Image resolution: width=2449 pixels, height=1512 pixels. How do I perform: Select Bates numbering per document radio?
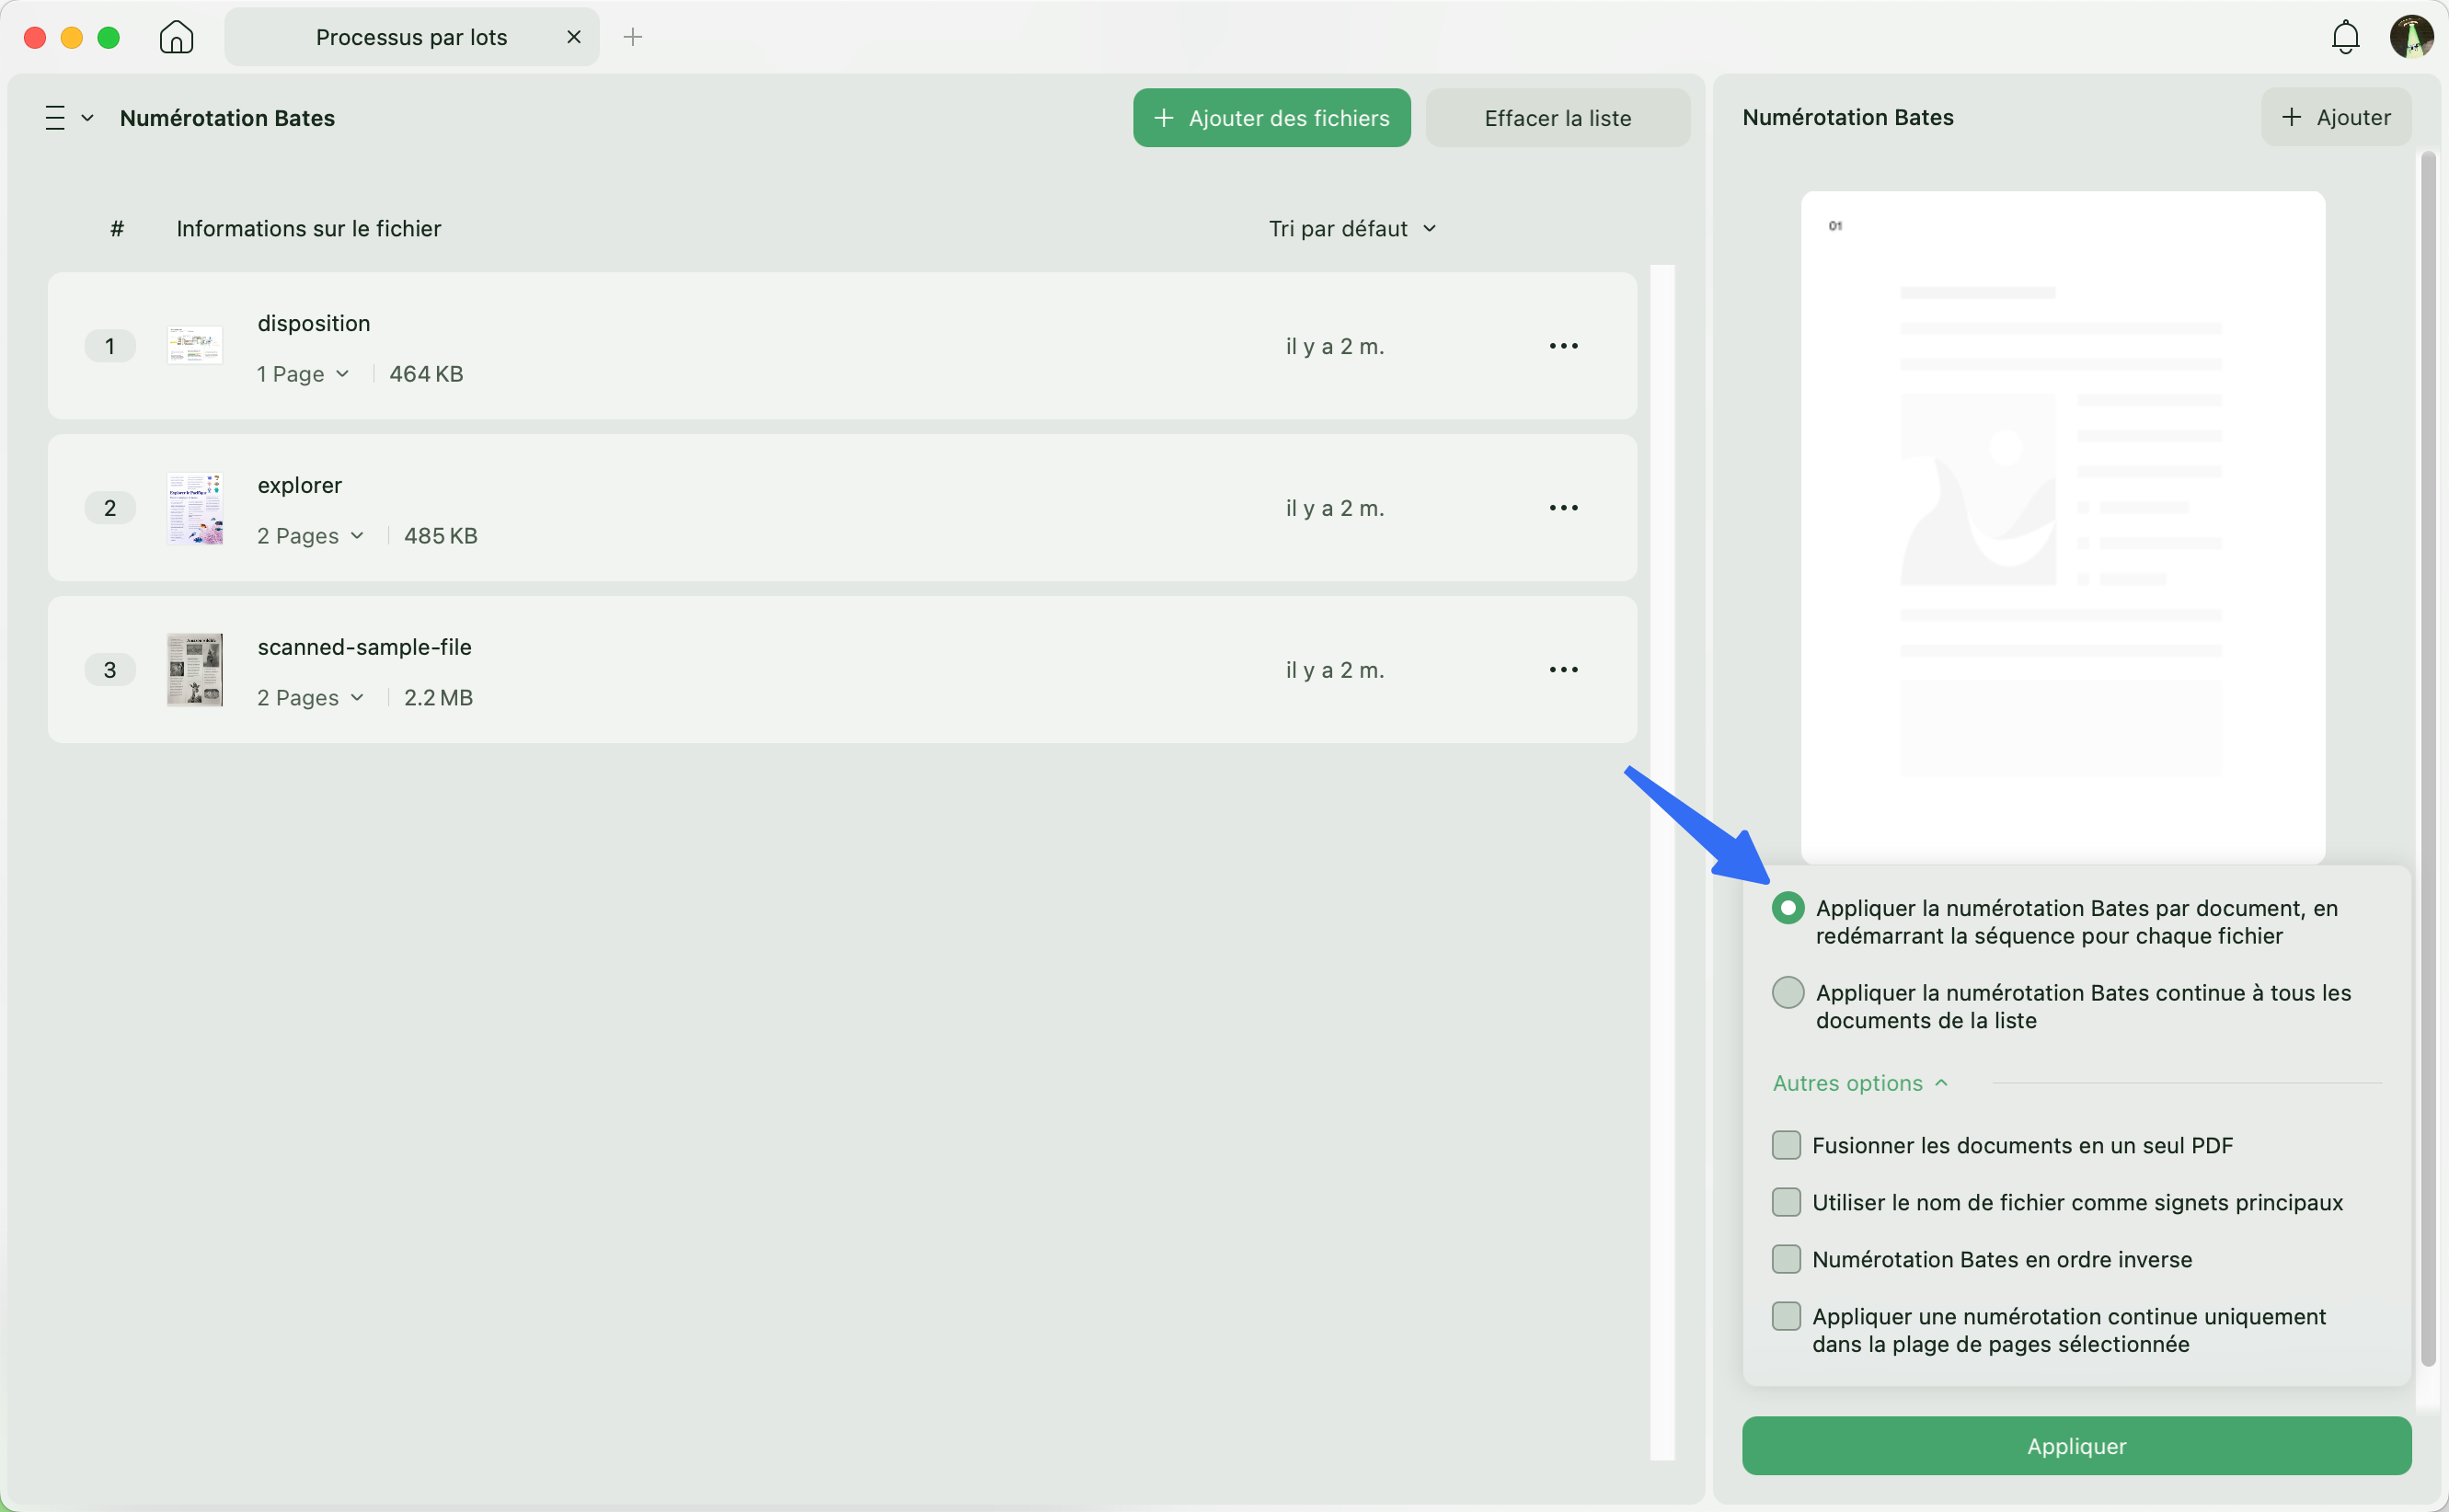point(1787,908)
